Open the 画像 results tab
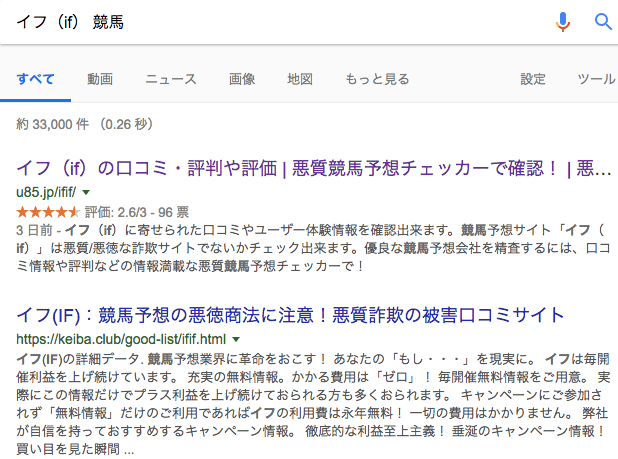This screenshot has width=618, height=459. click(242, 79)
